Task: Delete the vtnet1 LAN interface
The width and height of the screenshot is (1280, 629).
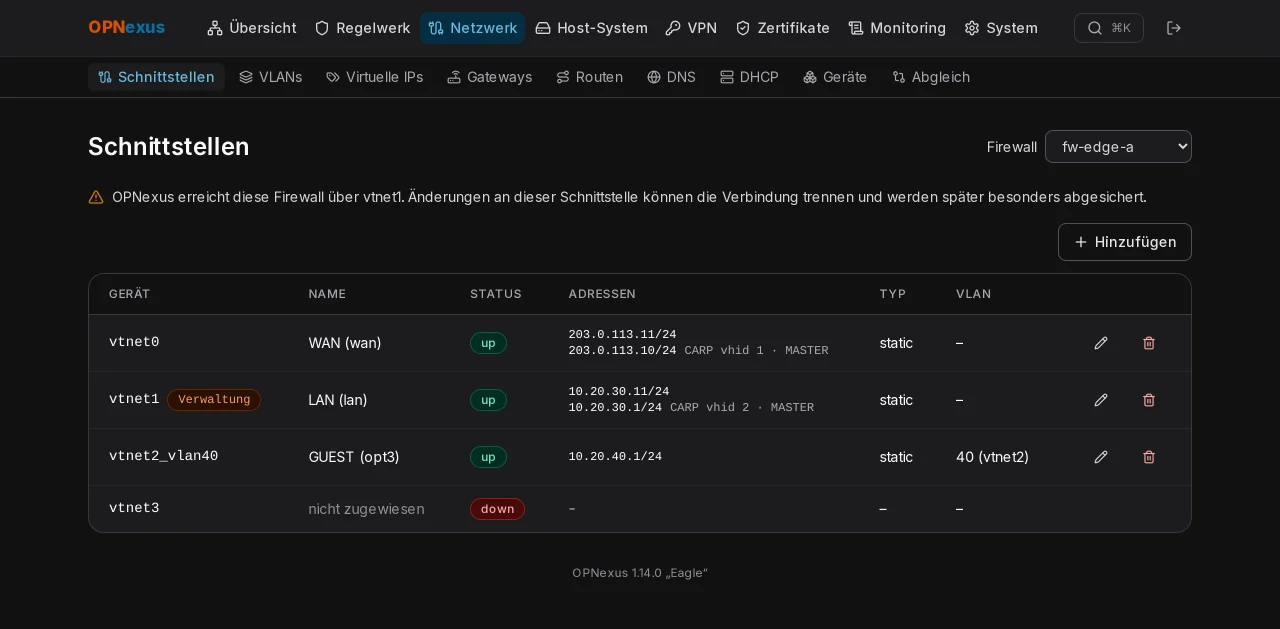Action: (x=1149, y=400)
